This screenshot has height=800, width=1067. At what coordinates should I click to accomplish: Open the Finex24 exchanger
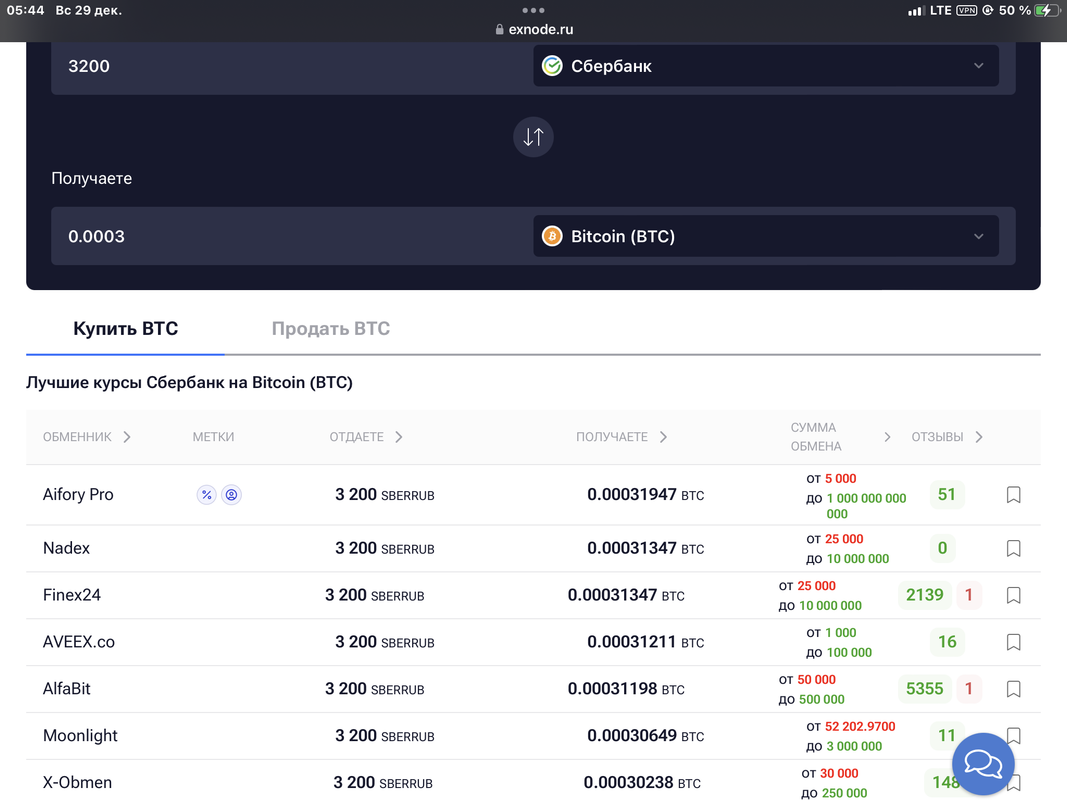tap(71, 595)
